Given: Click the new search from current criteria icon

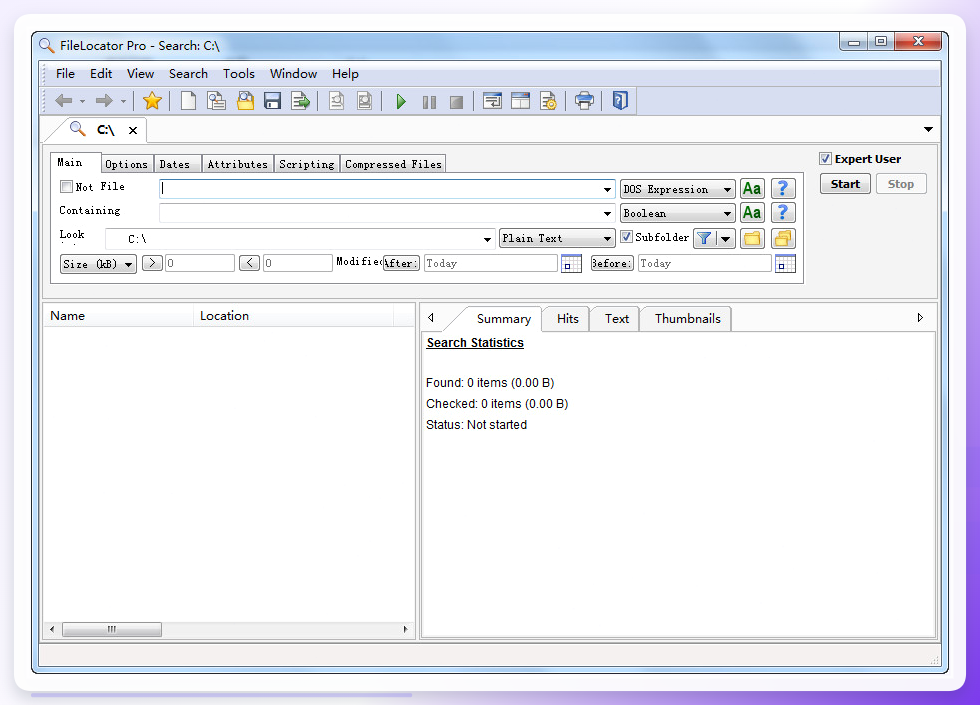Looking at the screenshot, I should pyautogui.click(x=216, y=101).
